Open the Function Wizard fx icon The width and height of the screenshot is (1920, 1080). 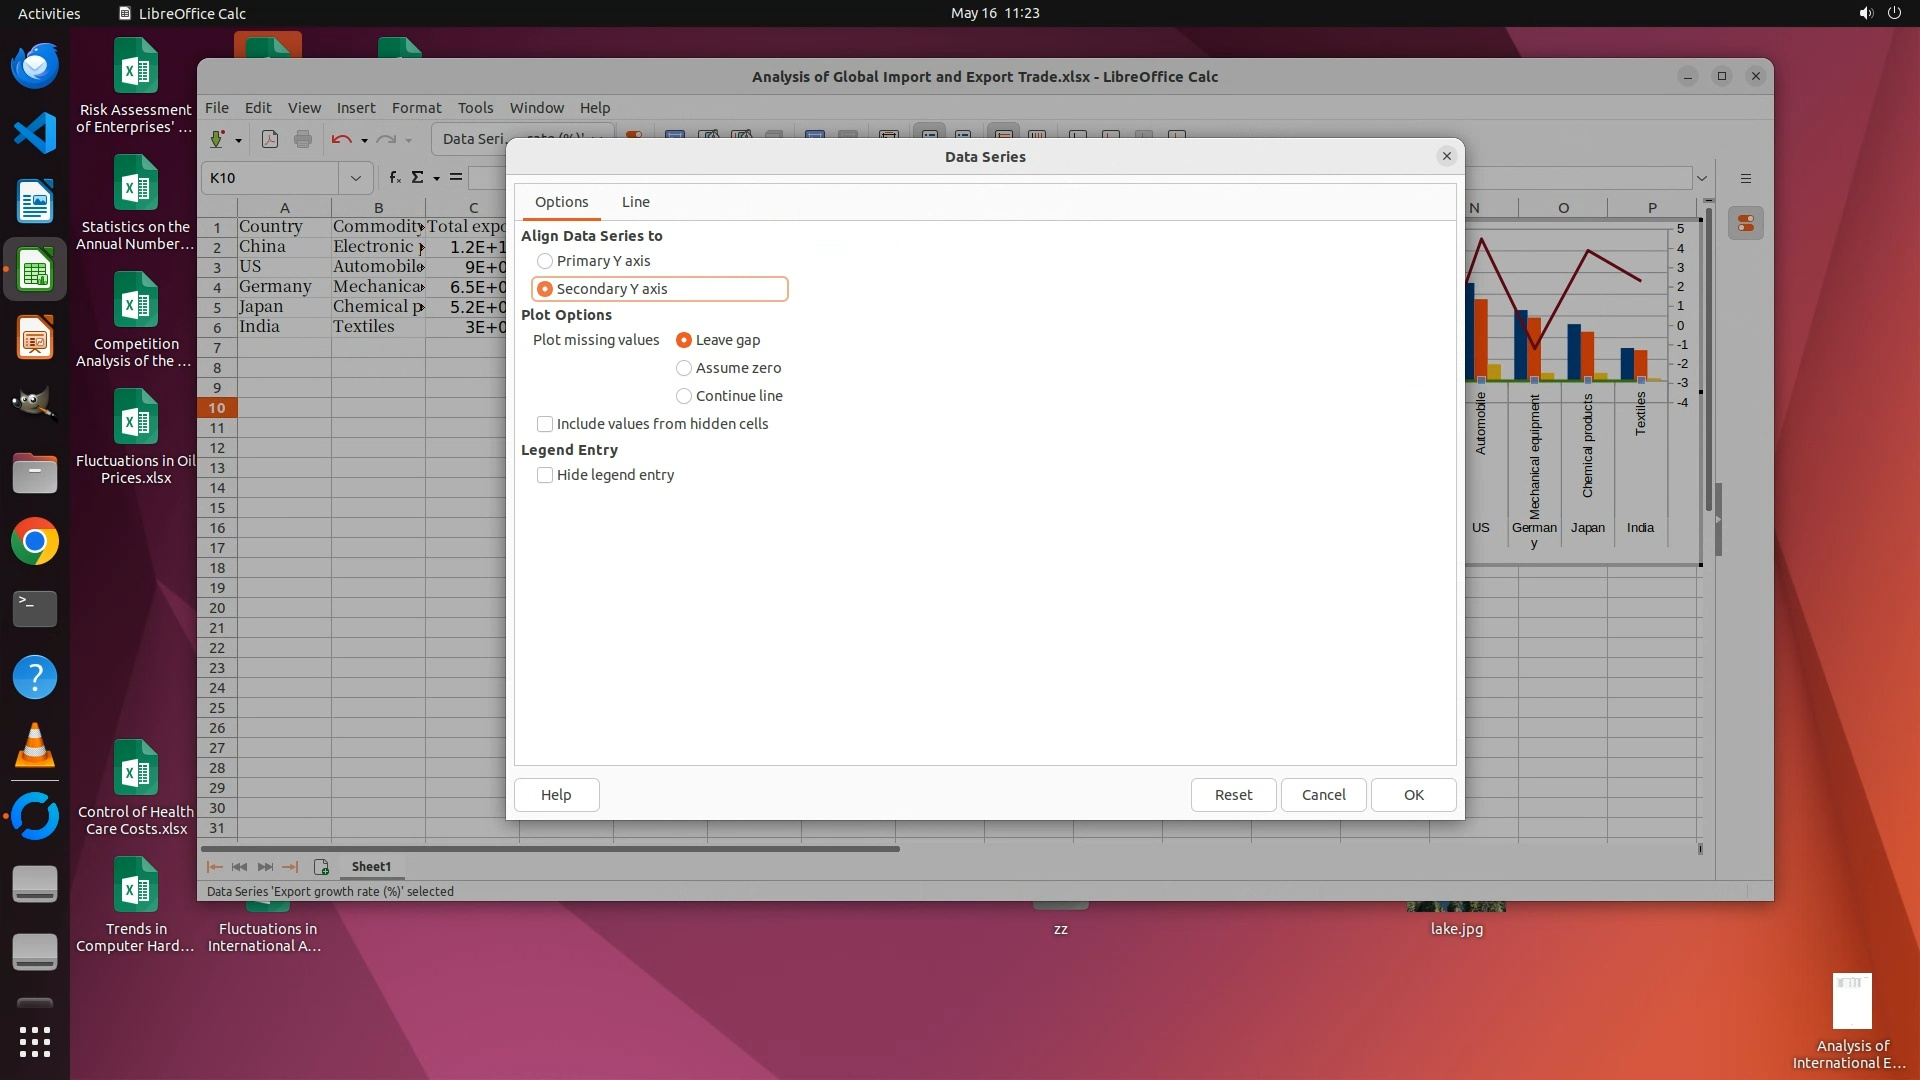point(395,177)
